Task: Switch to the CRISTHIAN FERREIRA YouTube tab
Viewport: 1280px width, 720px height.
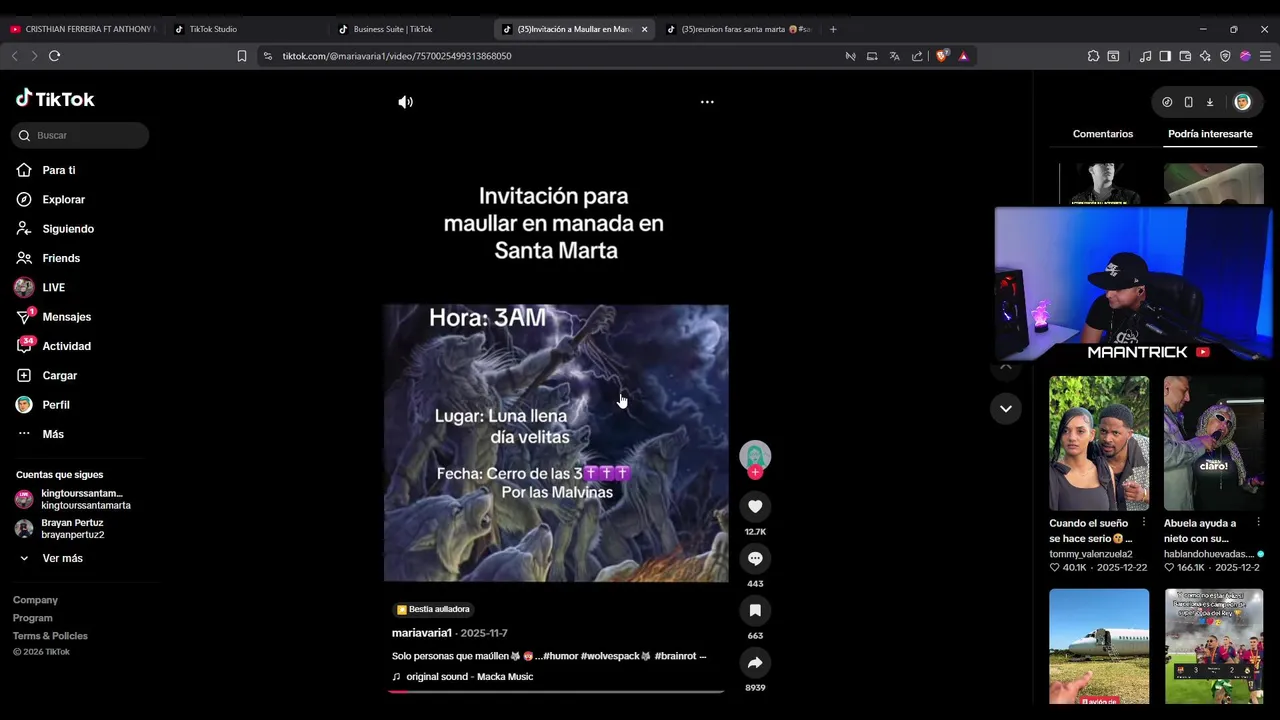Action: (x=82, y=29)
